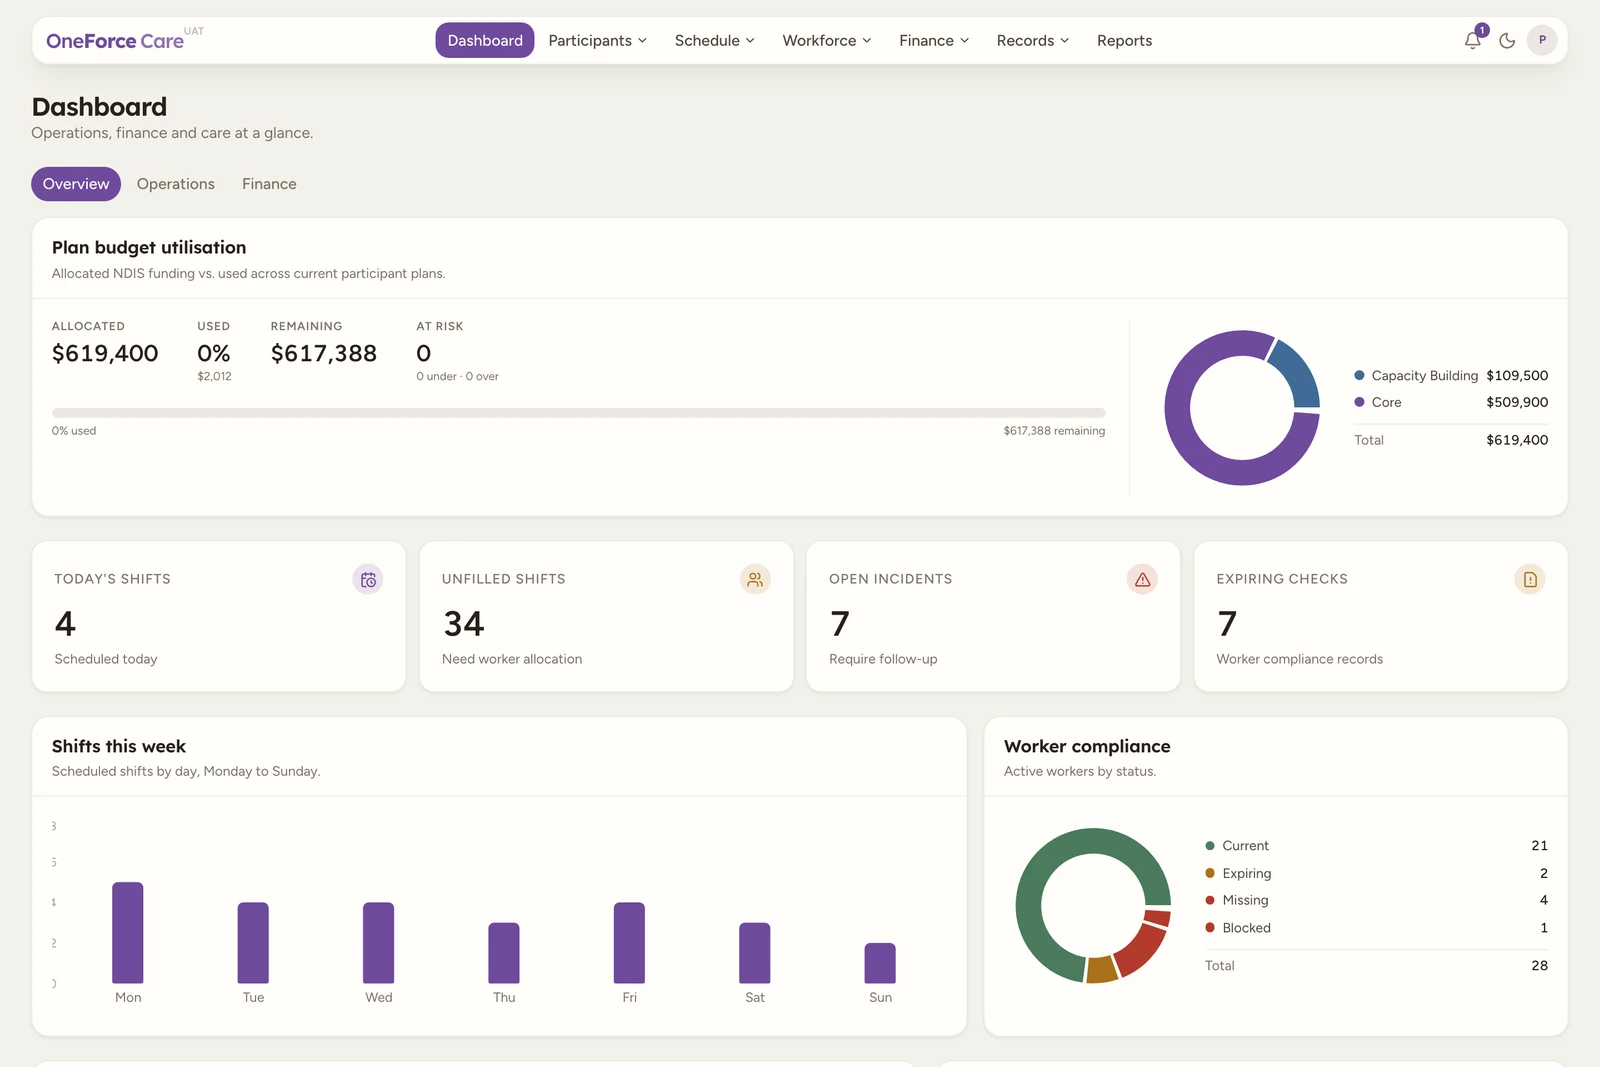The width and height of the screenshot is (1600, 1067).
Task: Click the unfilled shifts number 34
Action: [x=464, y=624]
